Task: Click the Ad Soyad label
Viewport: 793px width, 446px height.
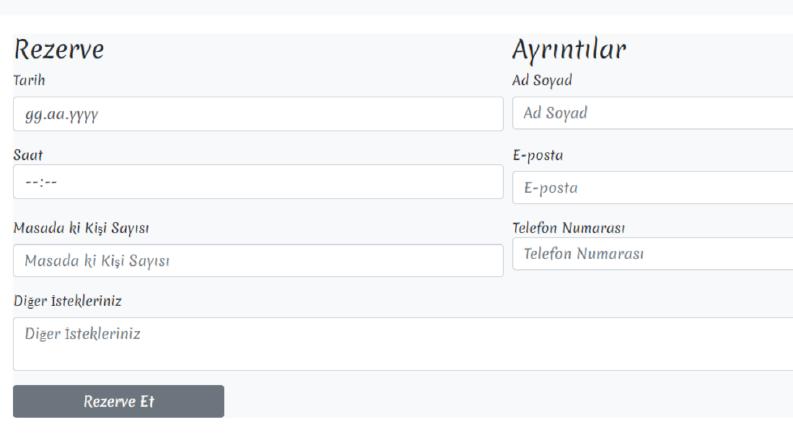Action: click(542, 80)
